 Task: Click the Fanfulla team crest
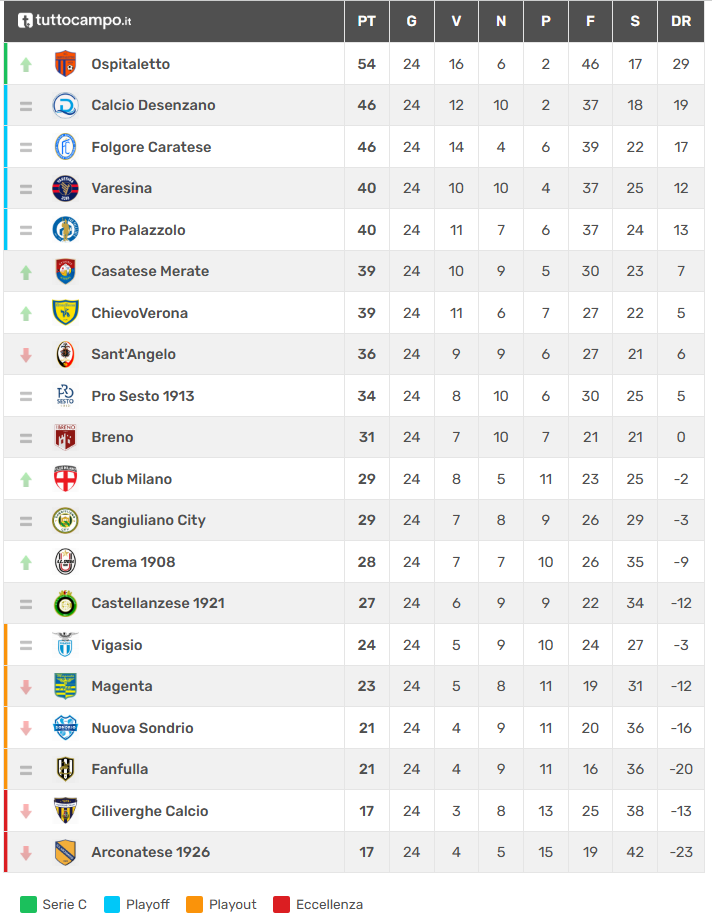pyautogui.click(x=65, y=769)
